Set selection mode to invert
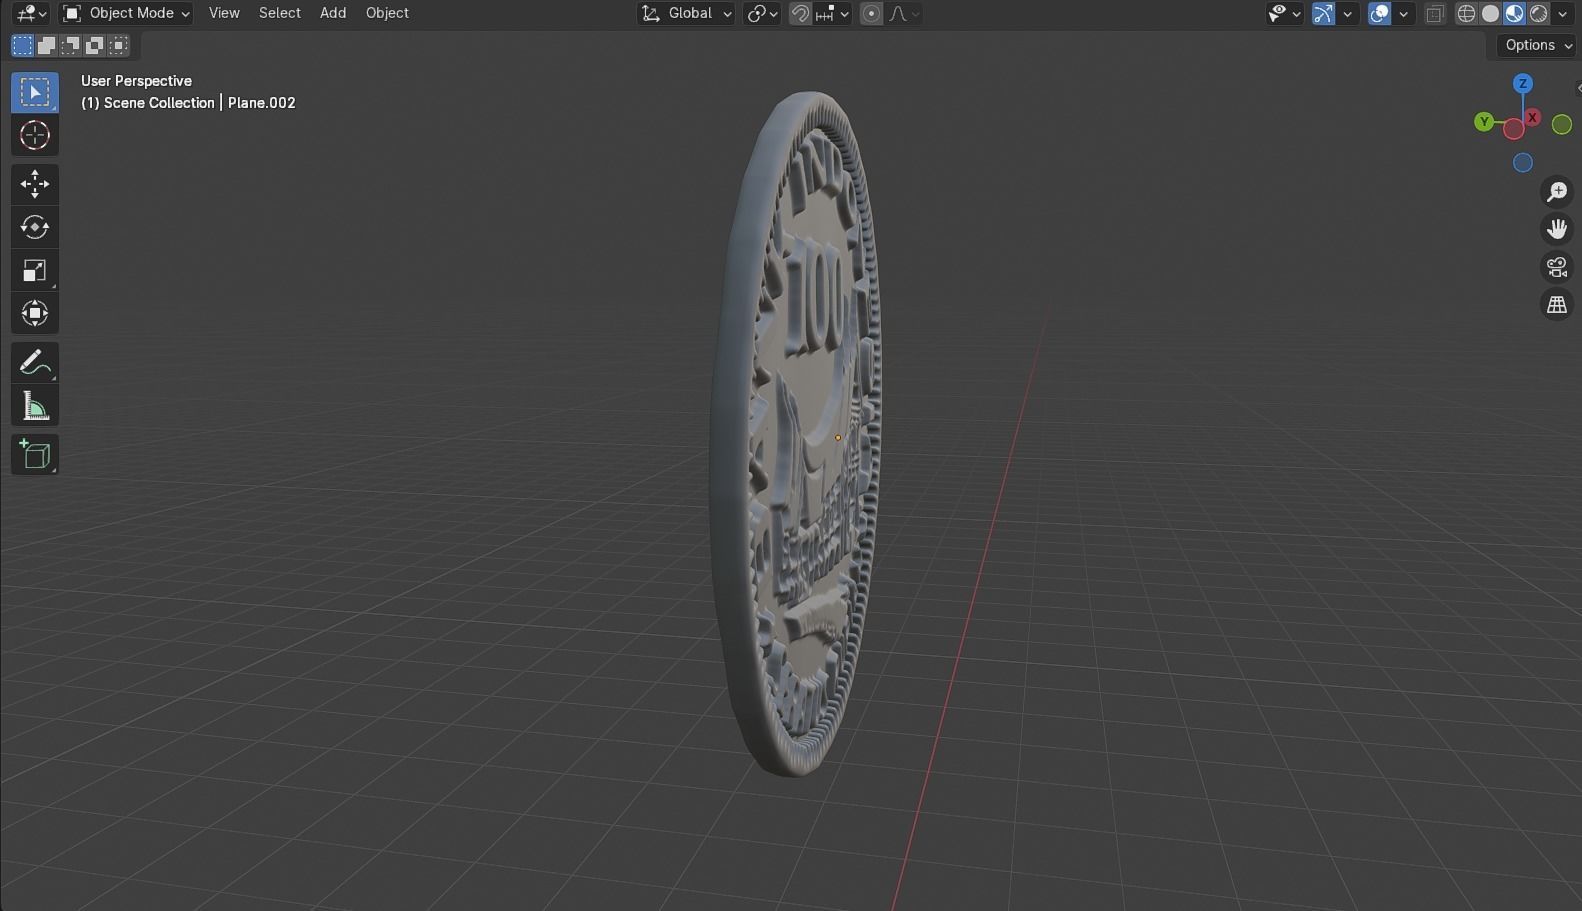 click(x=94, y=45)
